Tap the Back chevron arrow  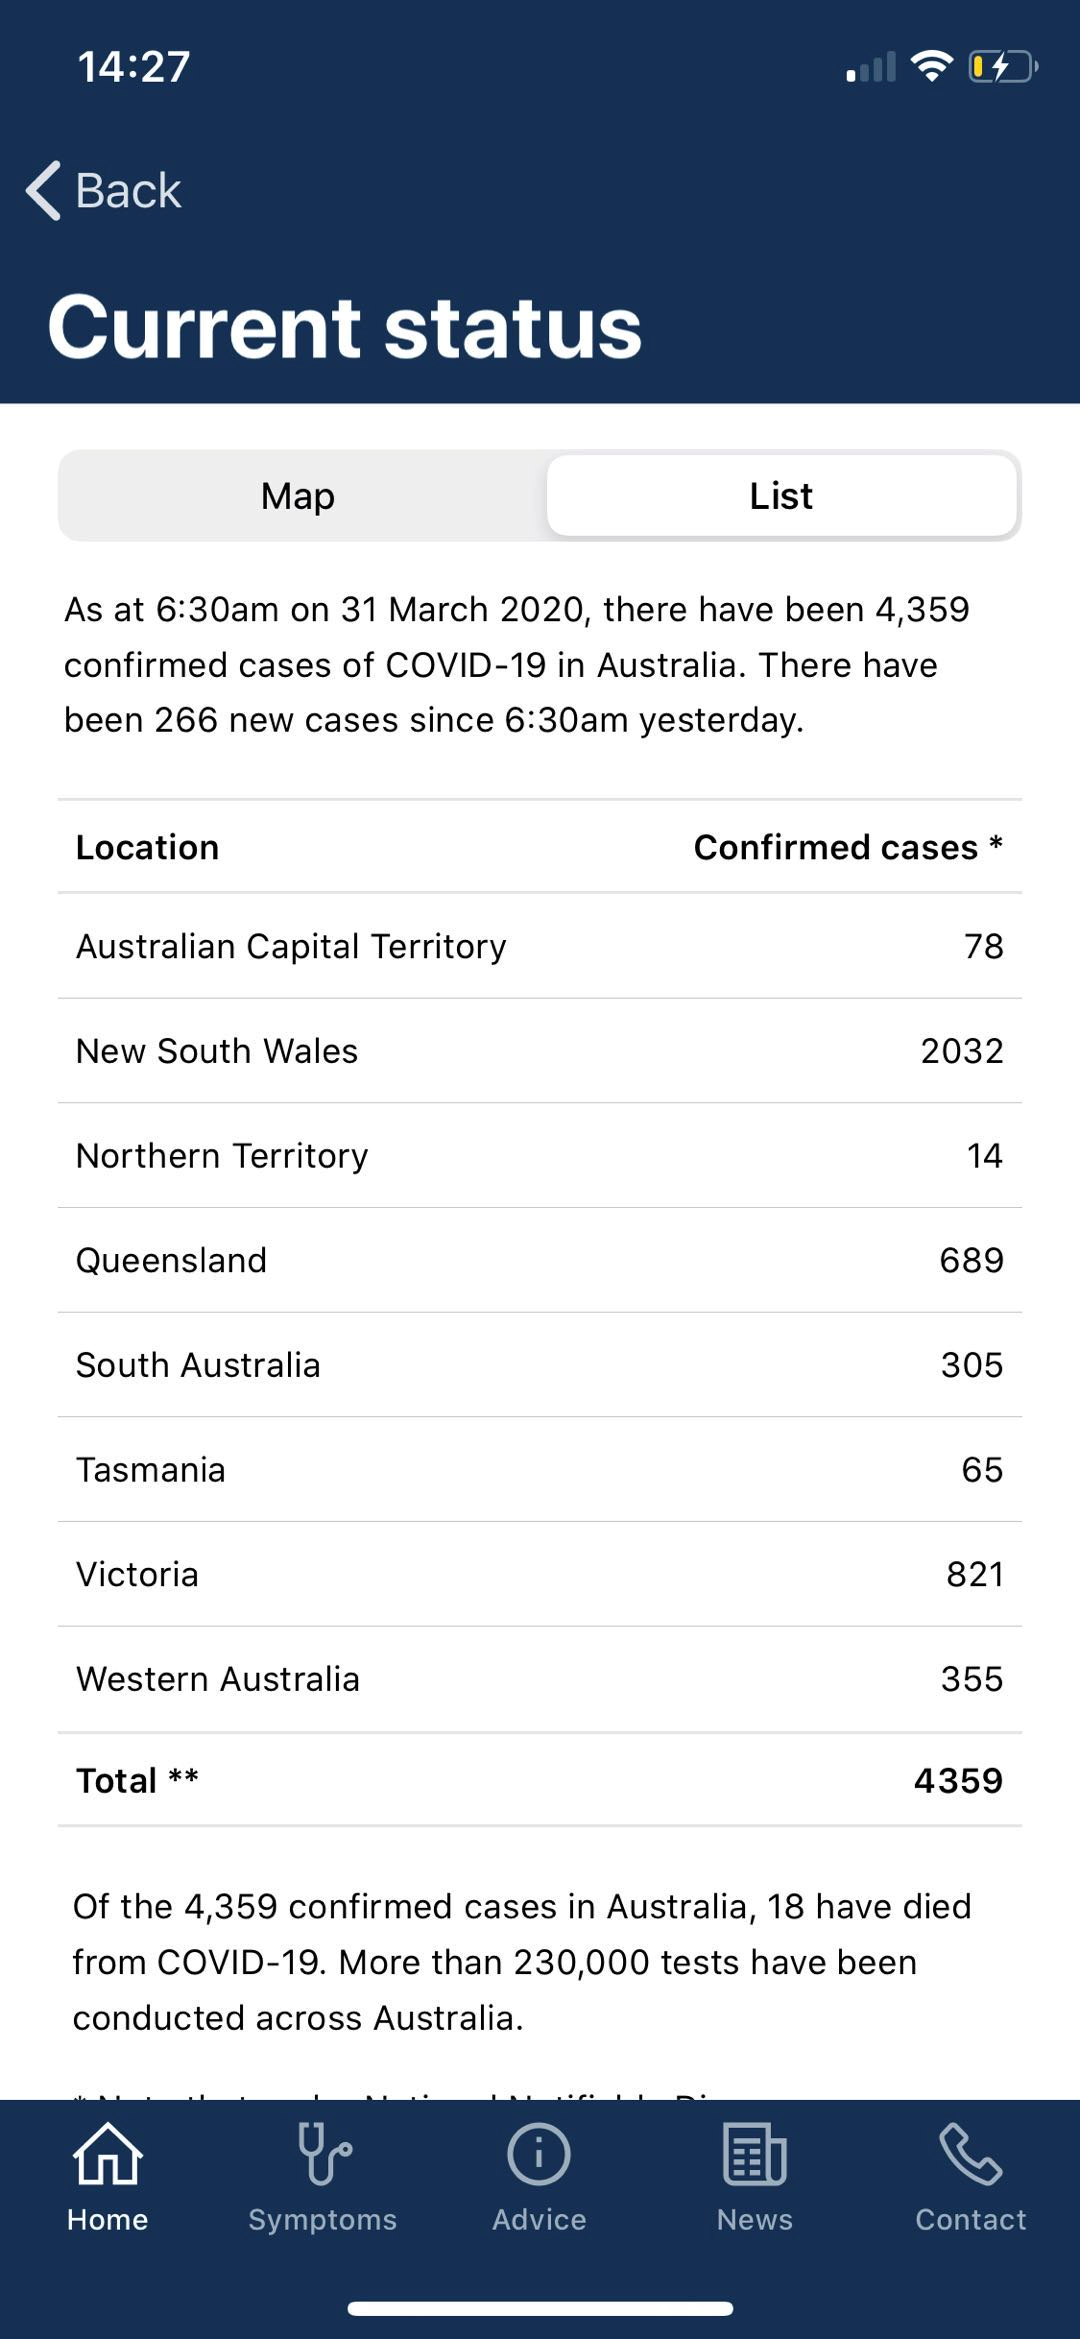(43, 190)
